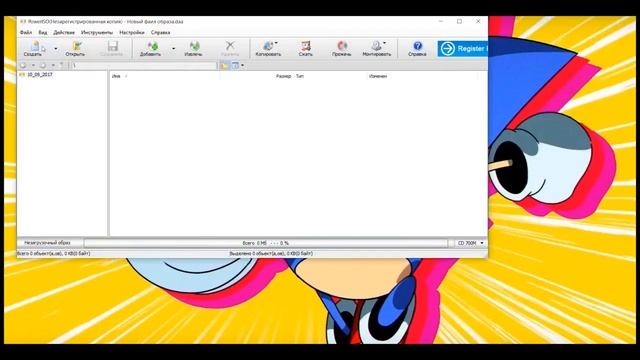This screenshot has height=360, width=640.
Task: Click the Монтировать (Mount) toolbar icon
Action: pyautogui.click(x=376, y=49)
